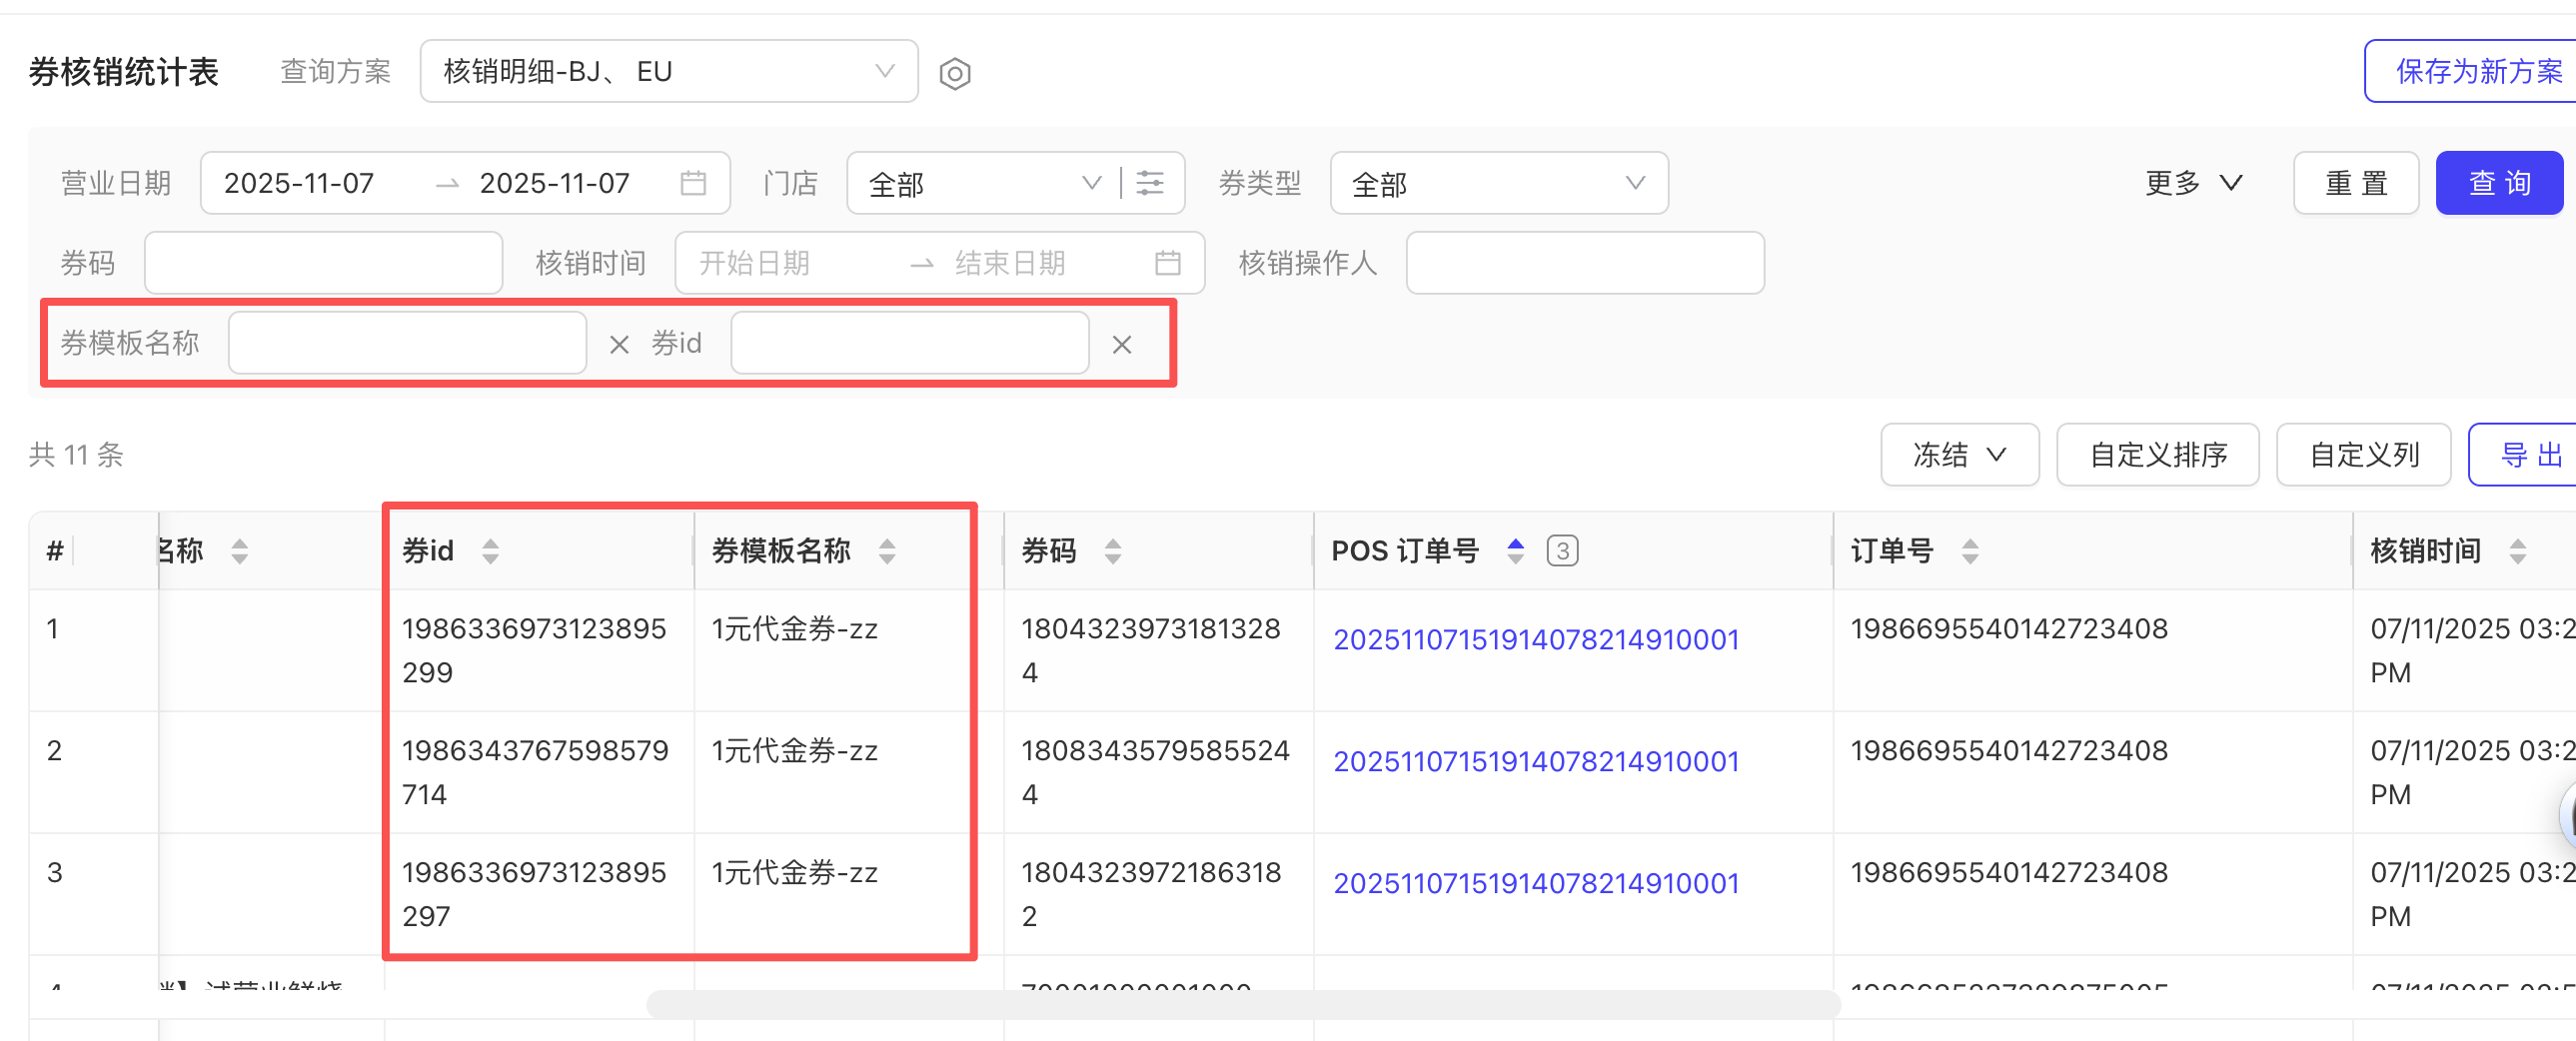Screen dimensions: 2576x1041
Task: Sort by 券模板名称 column
Action: point(887,551)
